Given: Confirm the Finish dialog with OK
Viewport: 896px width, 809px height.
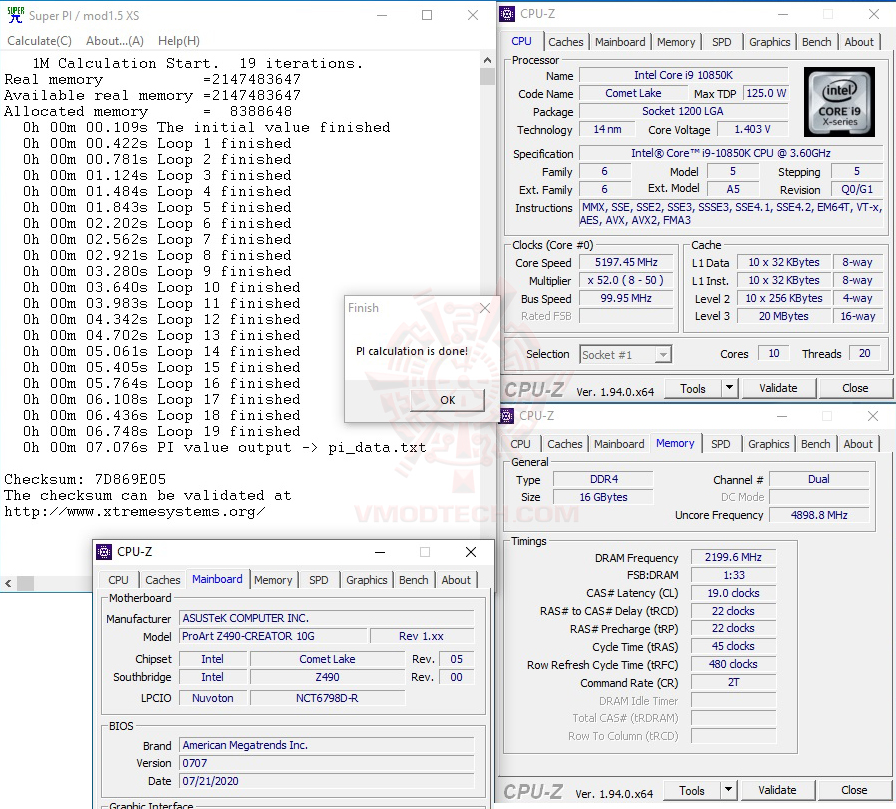Looking at the screenshot, I should coord(447,400).
